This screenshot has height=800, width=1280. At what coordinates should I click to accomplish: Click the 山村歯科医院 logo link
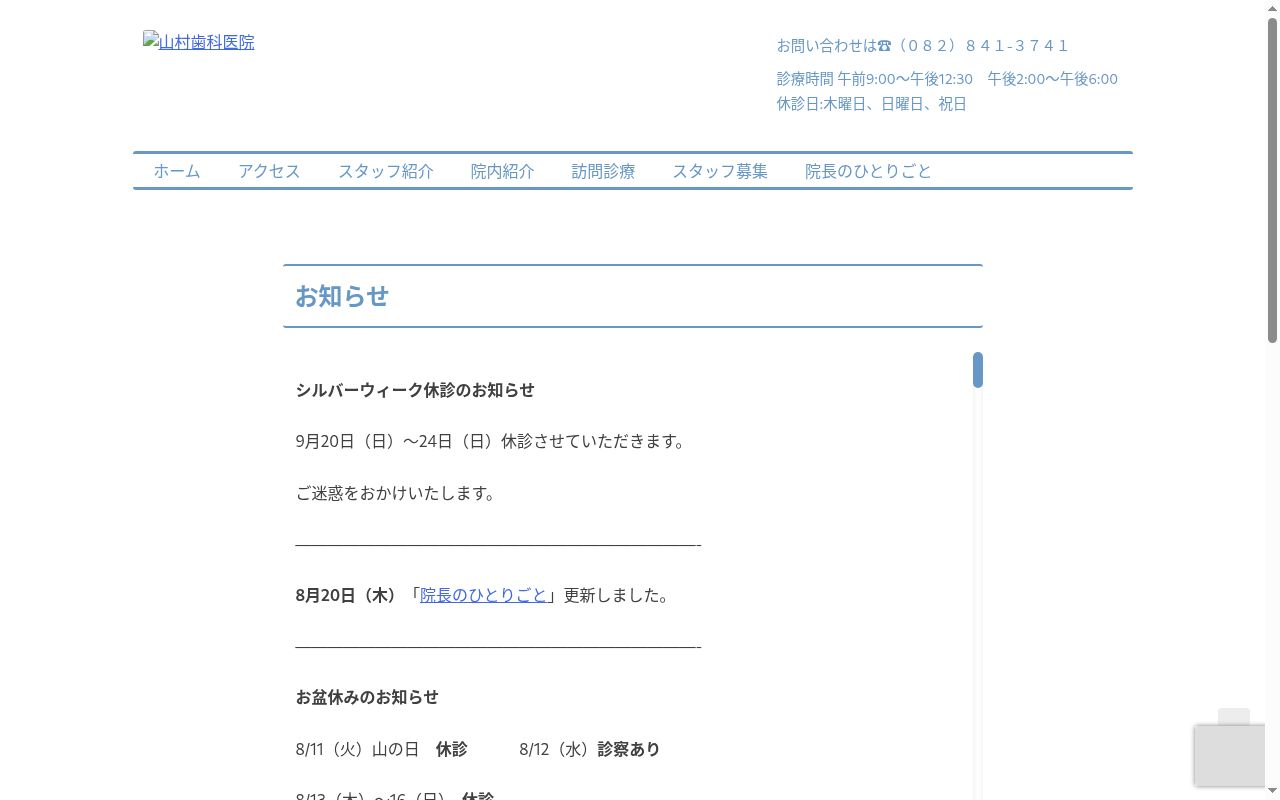(199, 42)
